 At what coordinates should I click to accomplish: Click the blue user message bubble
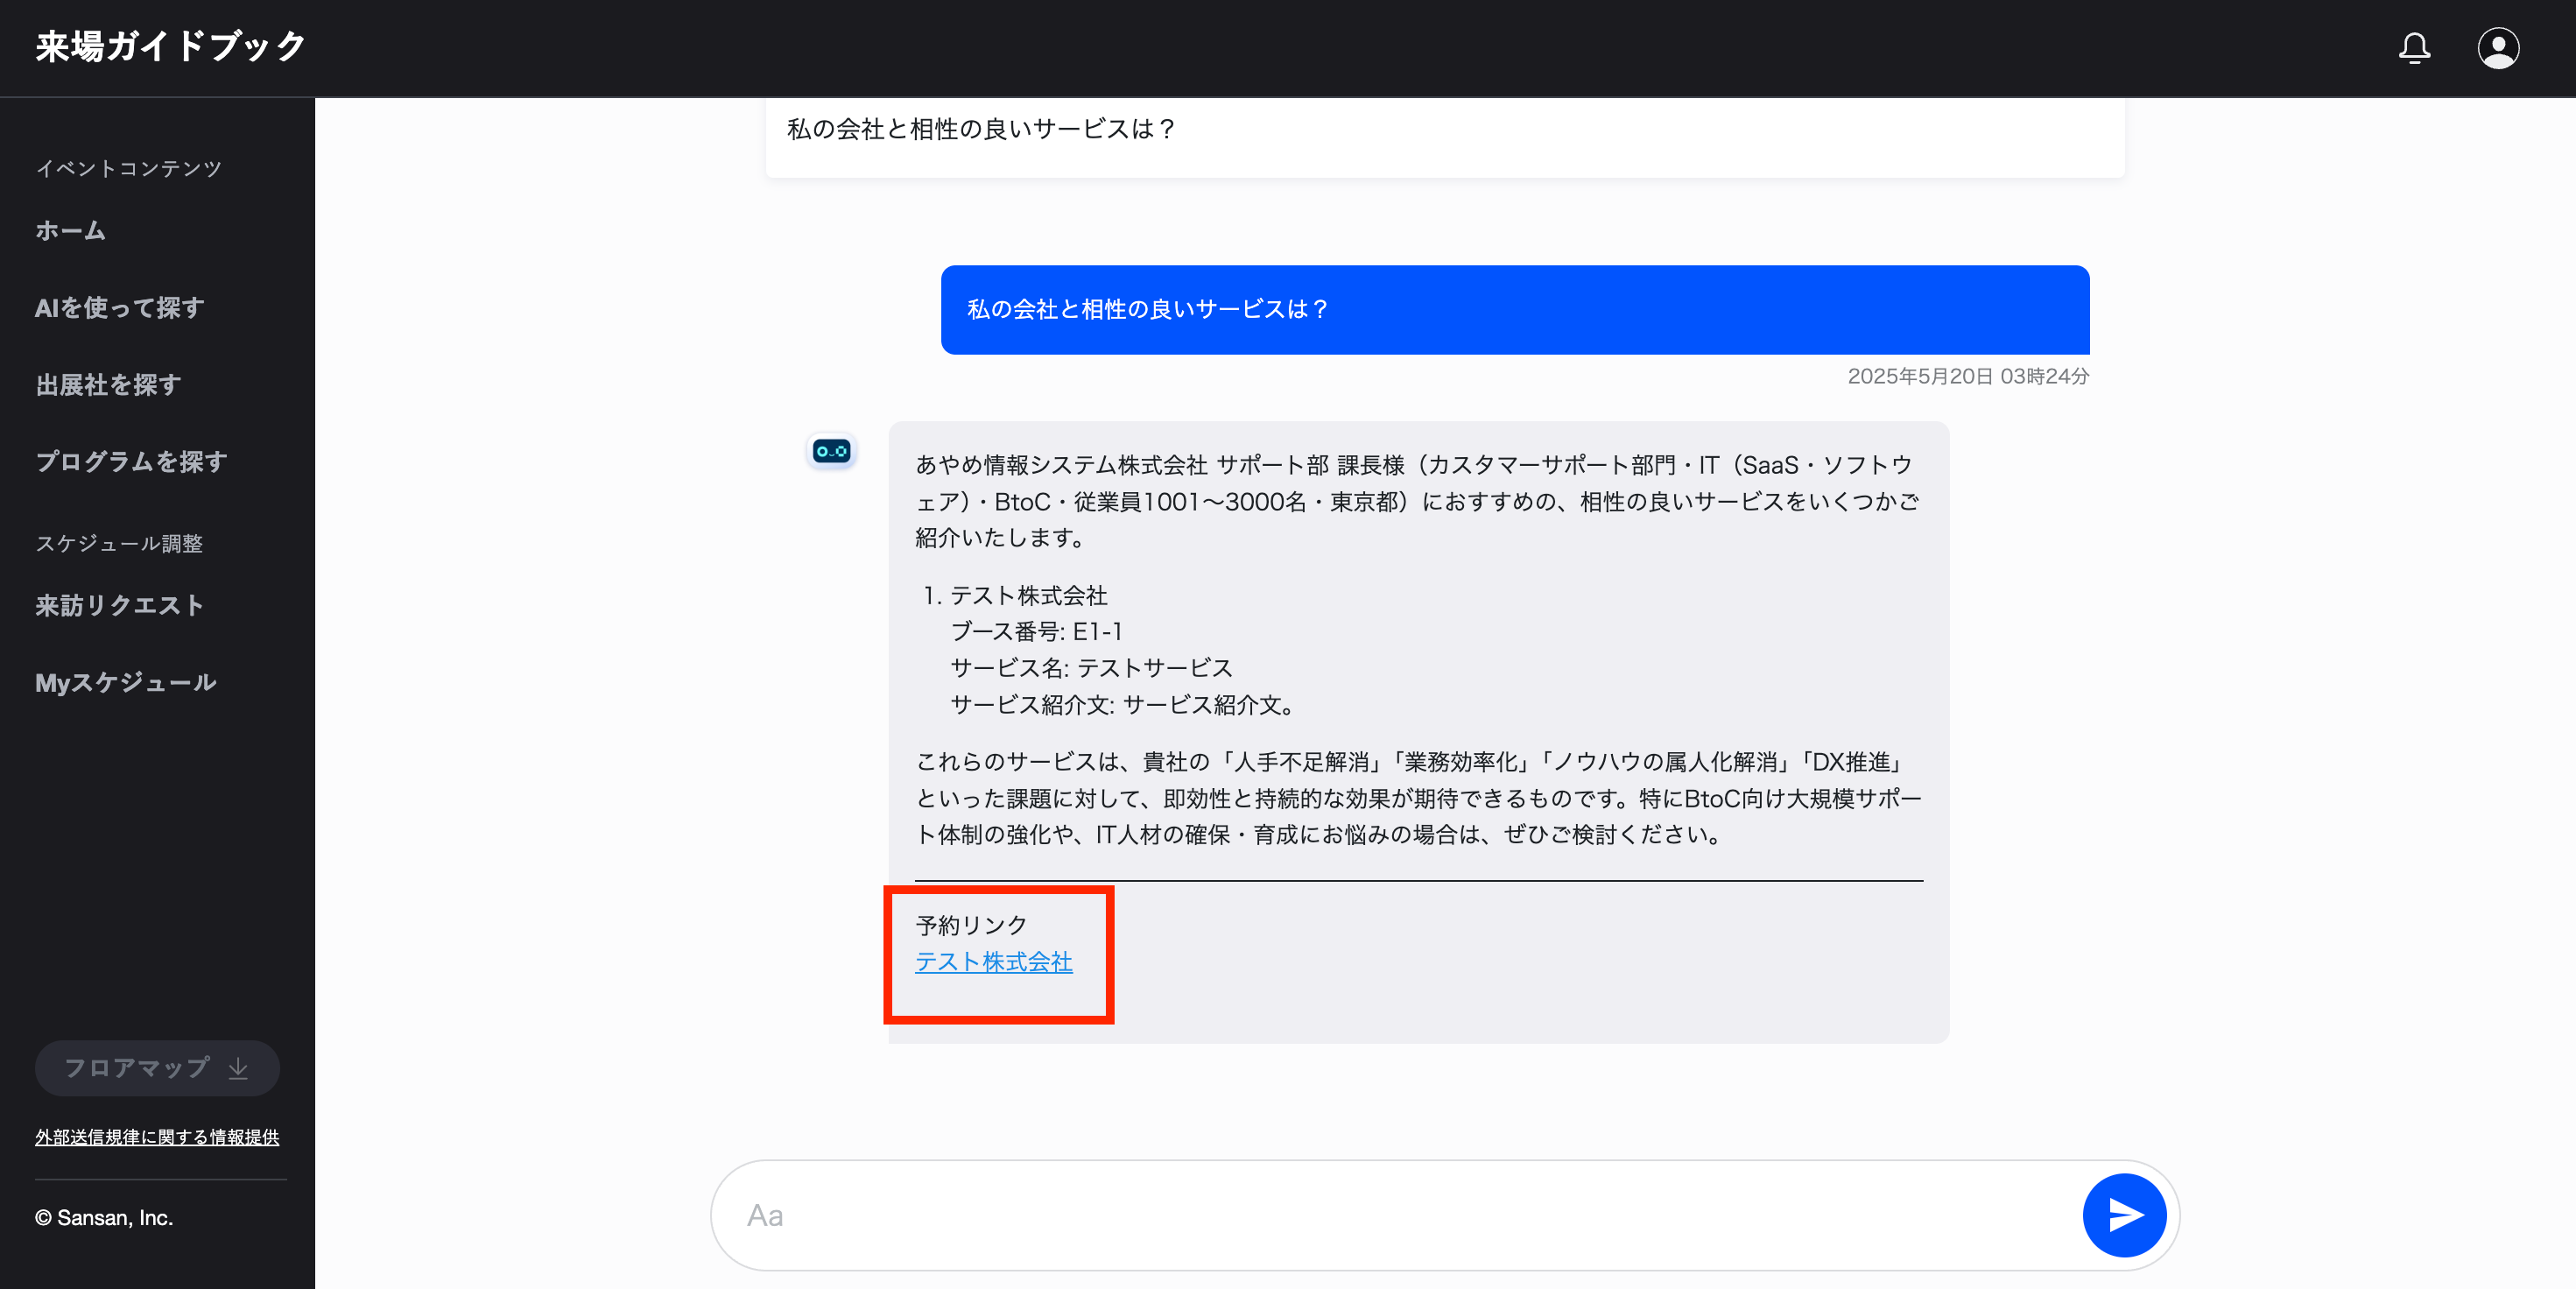(1515, 309)
